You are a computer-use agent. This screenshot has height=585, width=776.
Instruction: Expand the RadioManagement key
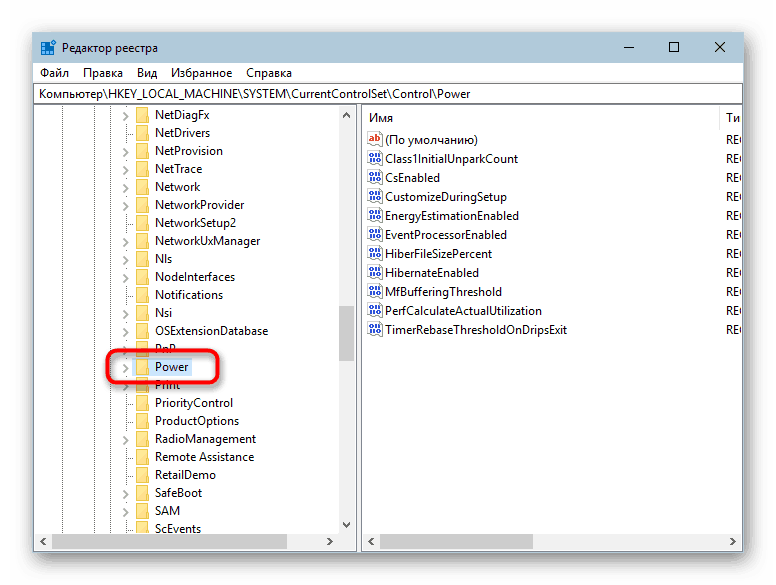pyautogui.click(x=125, y=439)
